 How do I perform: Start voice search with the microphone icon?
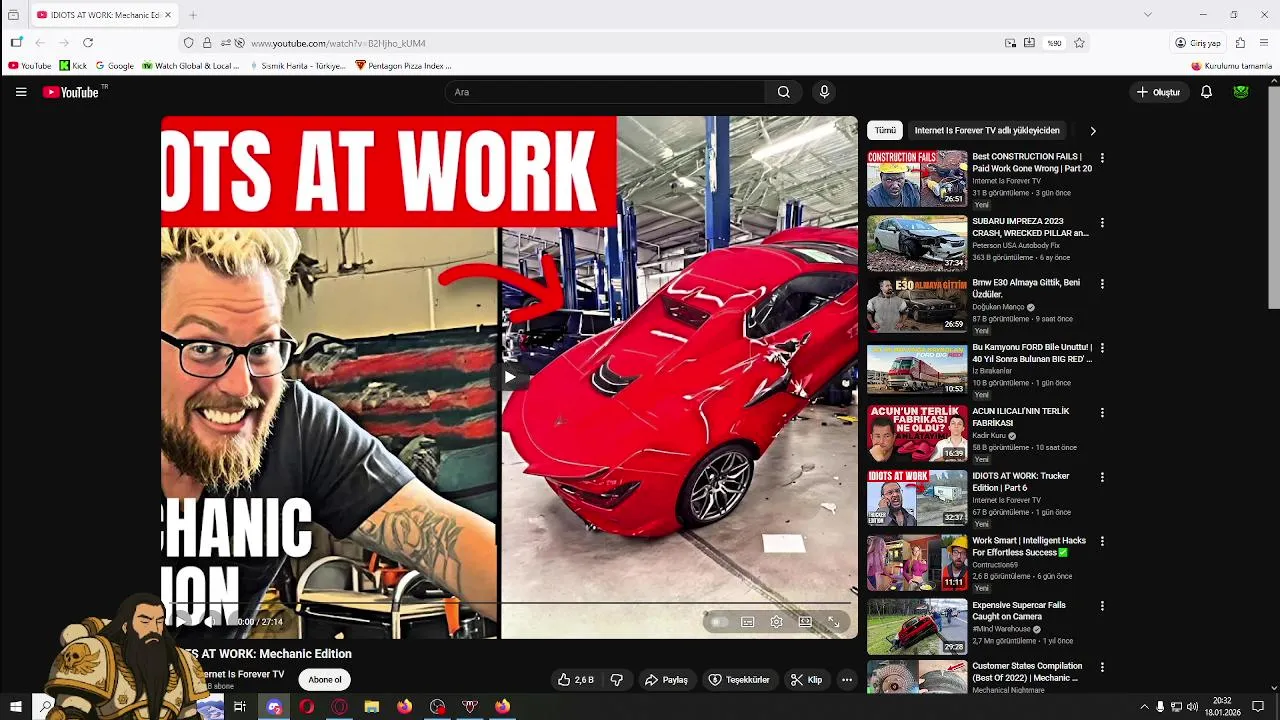824,92
